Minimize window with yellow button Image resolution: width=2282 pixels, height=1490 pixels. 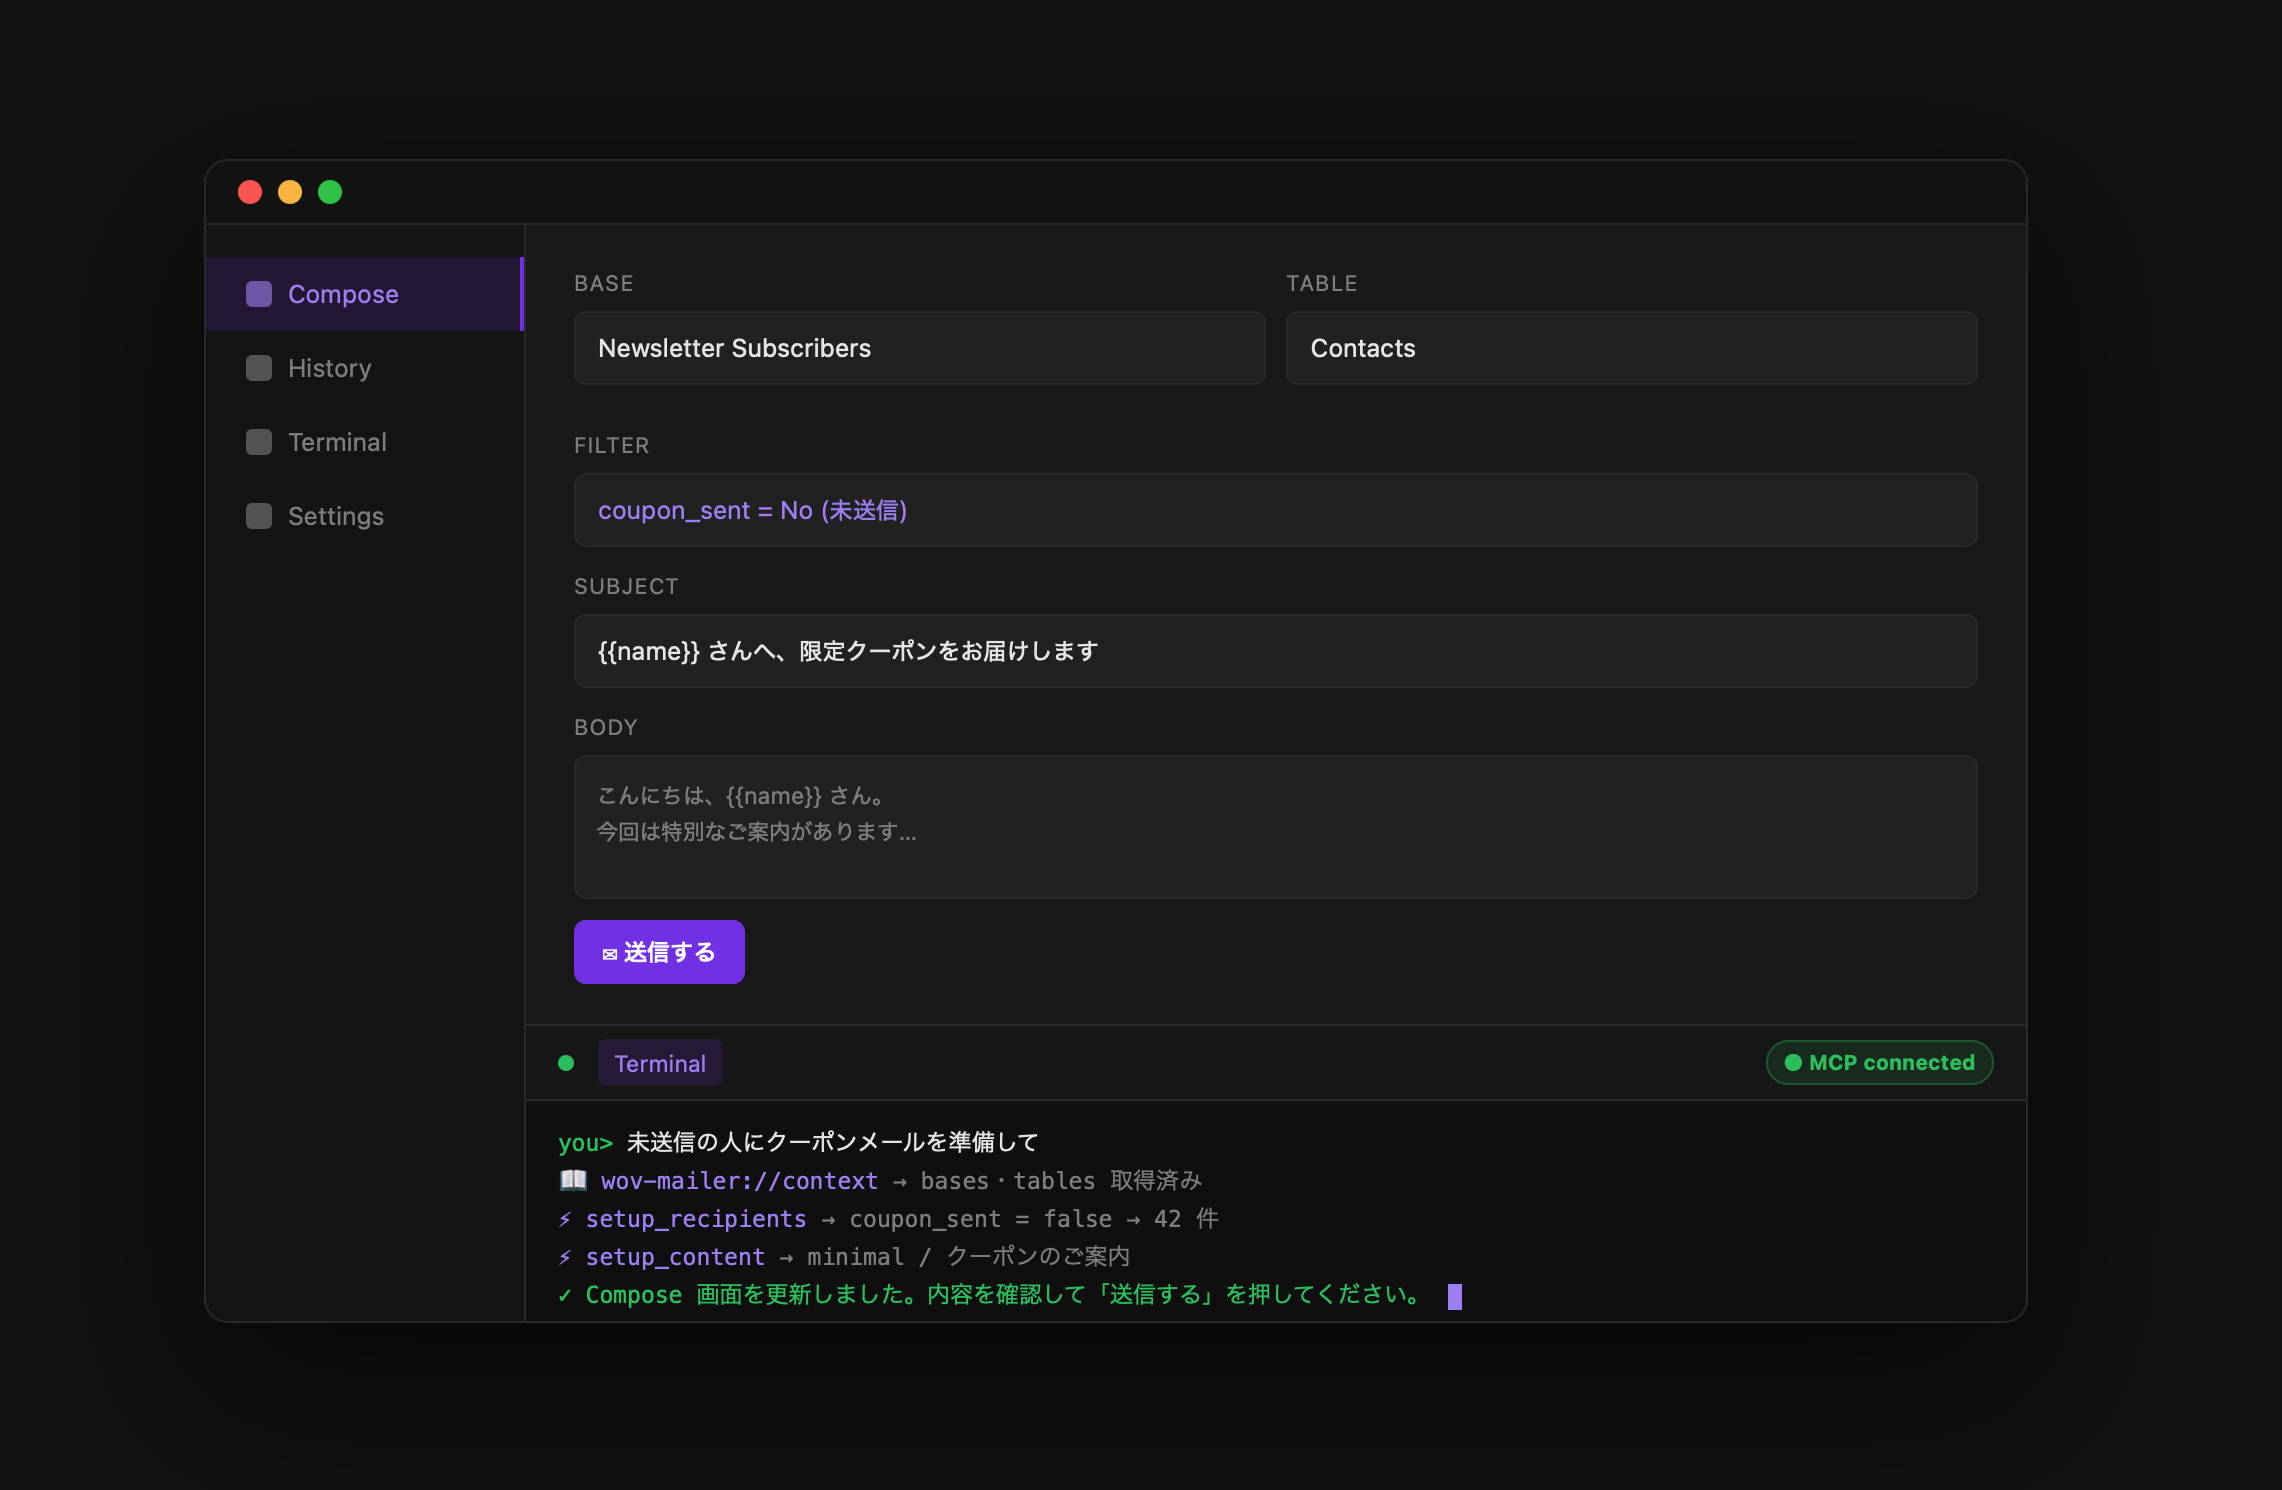[x=290, y=192]
